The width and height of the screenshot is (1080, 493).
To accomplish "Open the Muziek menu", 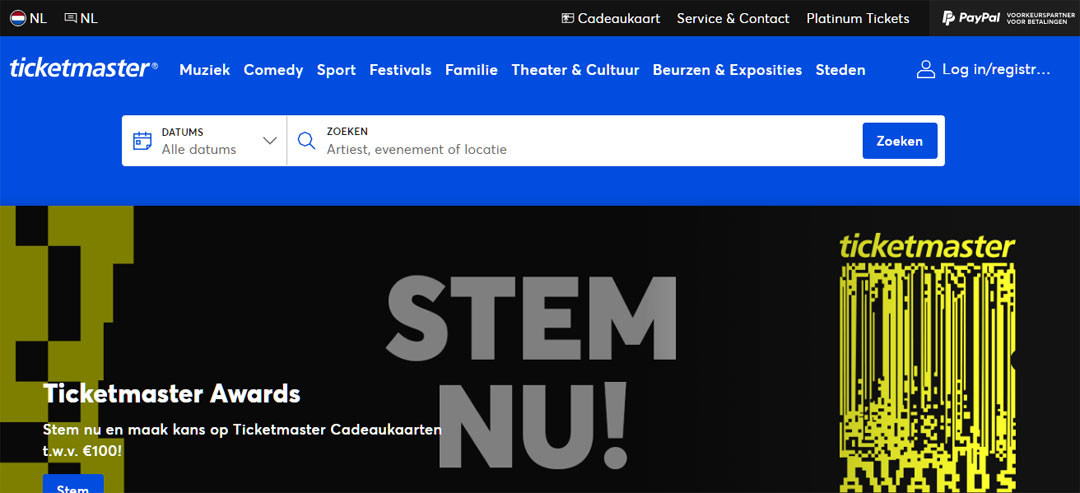I will click(x=205, y=70).
